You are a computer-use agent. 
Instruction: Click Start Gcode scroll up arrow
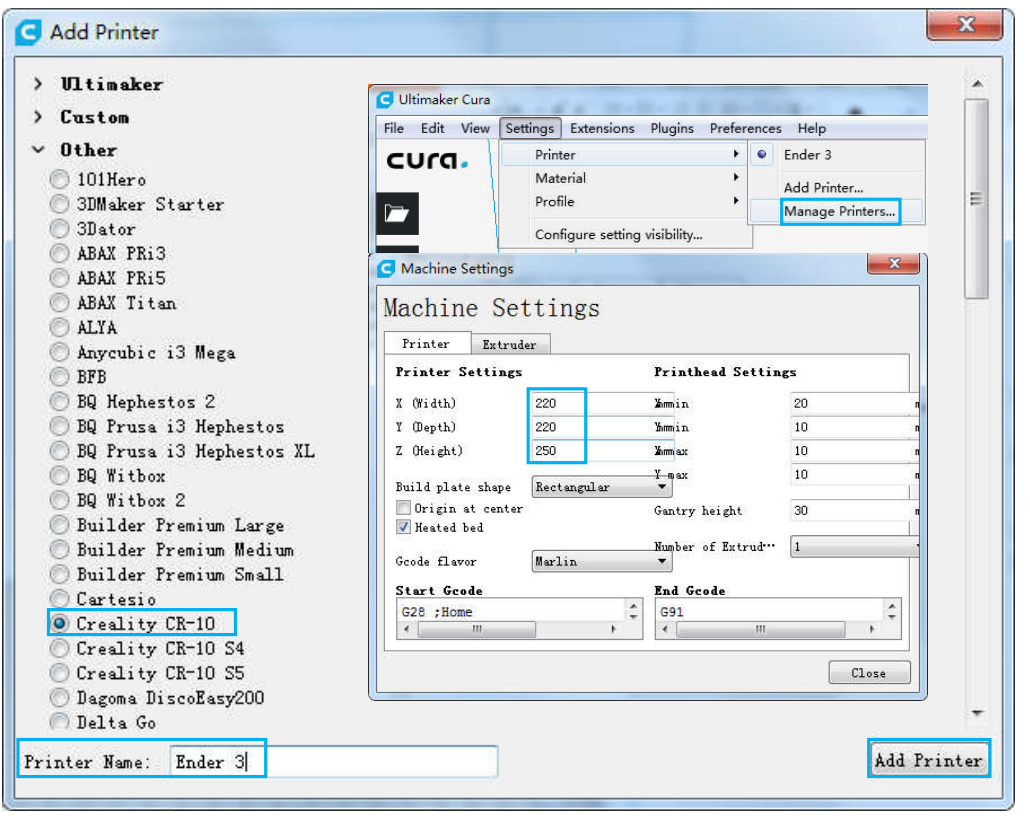coord(633,606)
